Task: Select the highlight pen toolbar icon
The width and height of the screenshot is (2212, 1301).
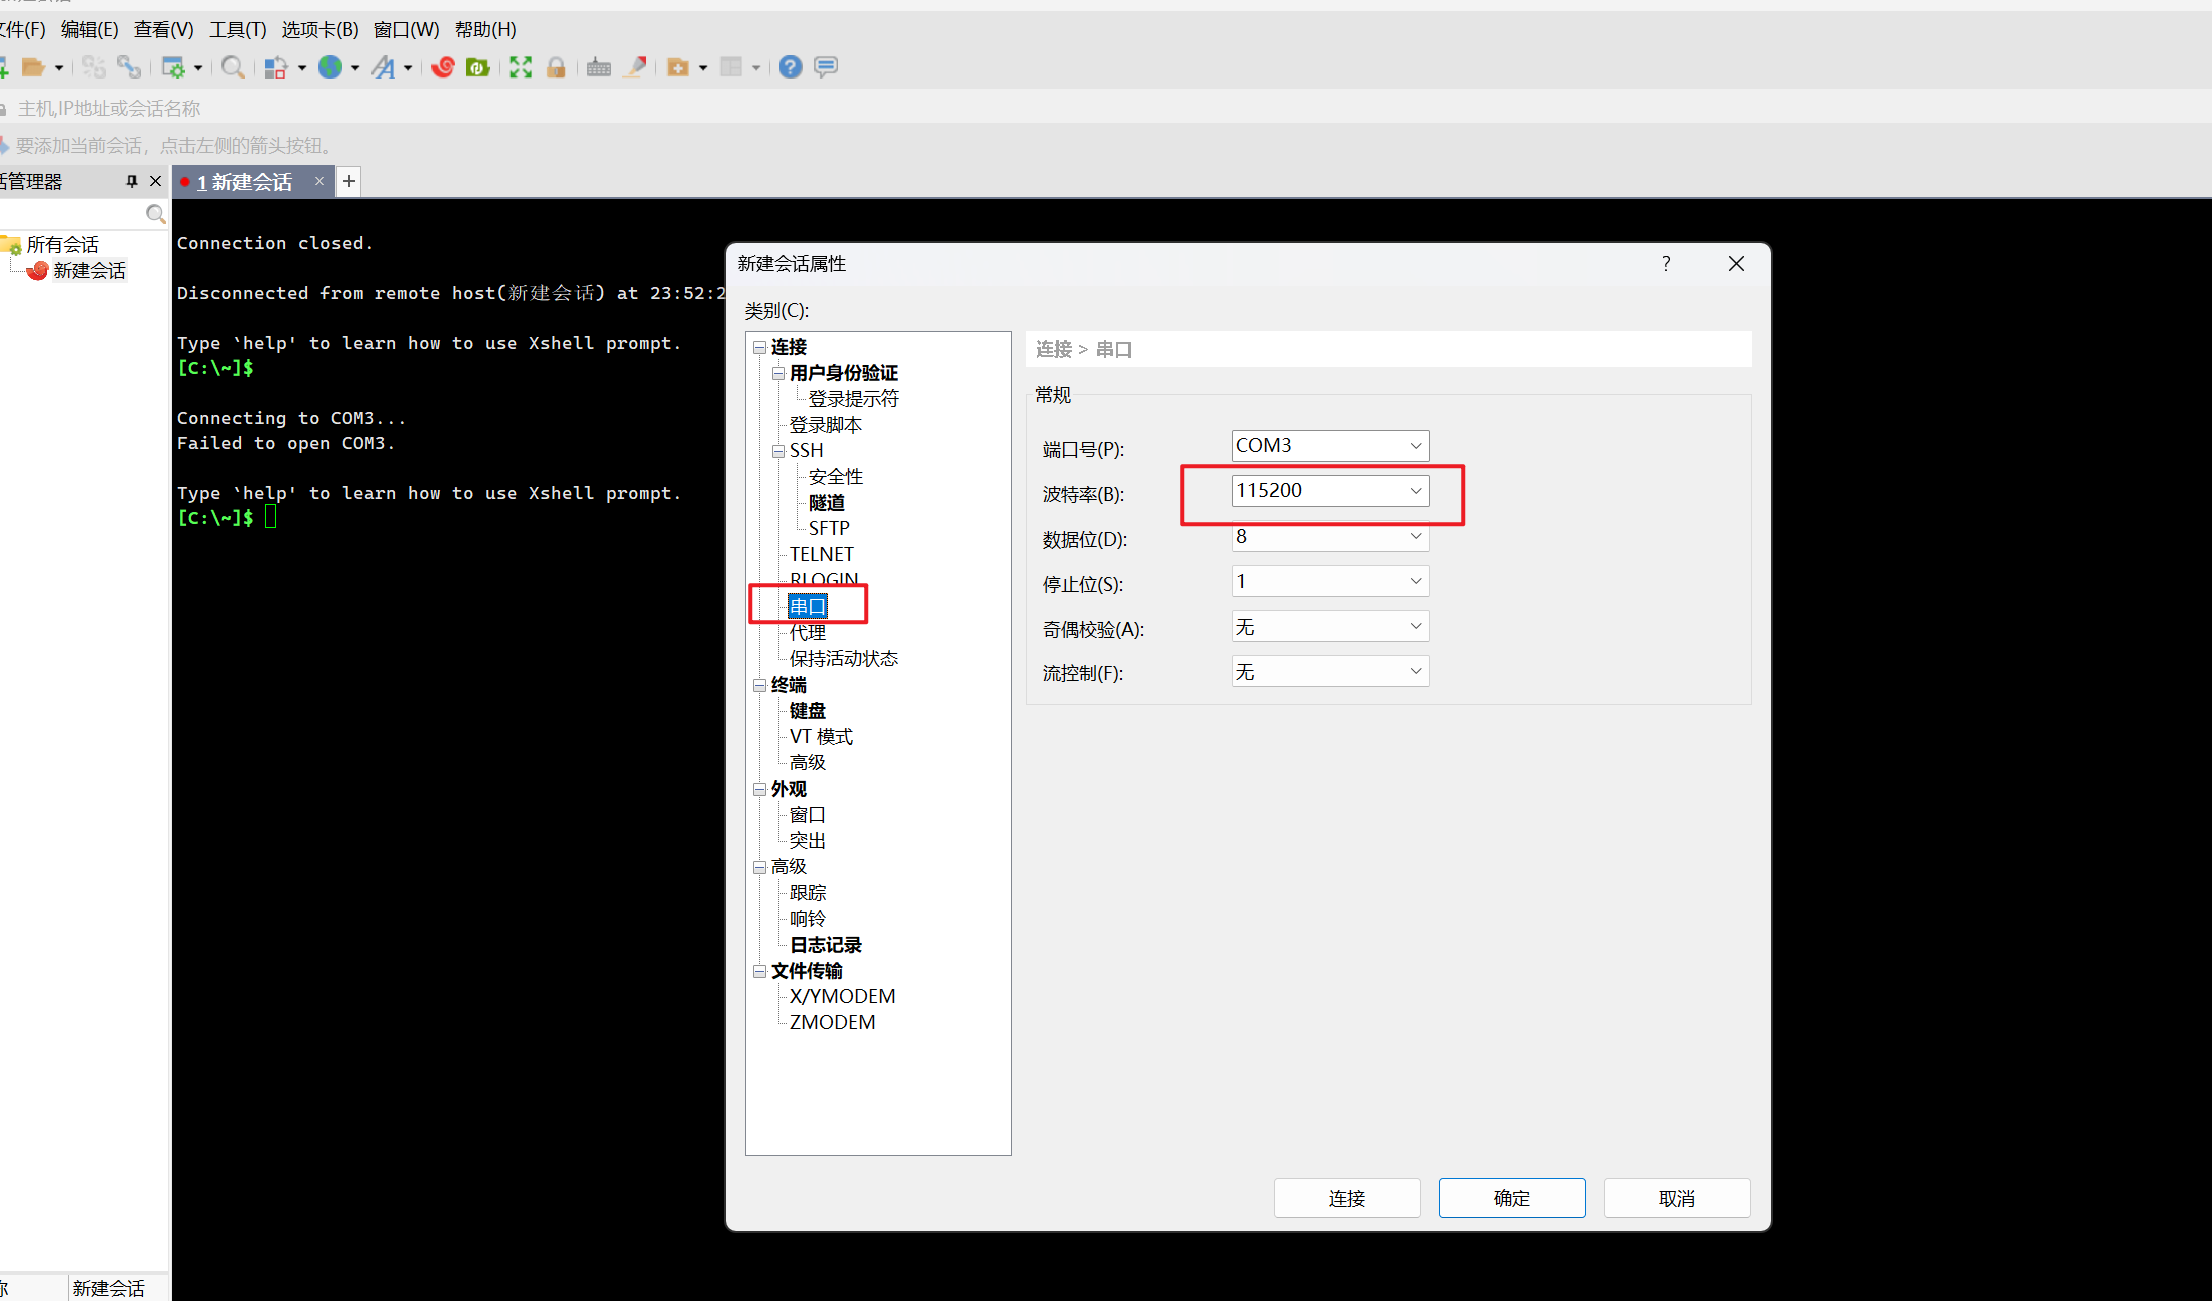Action: tap(635, 67)
